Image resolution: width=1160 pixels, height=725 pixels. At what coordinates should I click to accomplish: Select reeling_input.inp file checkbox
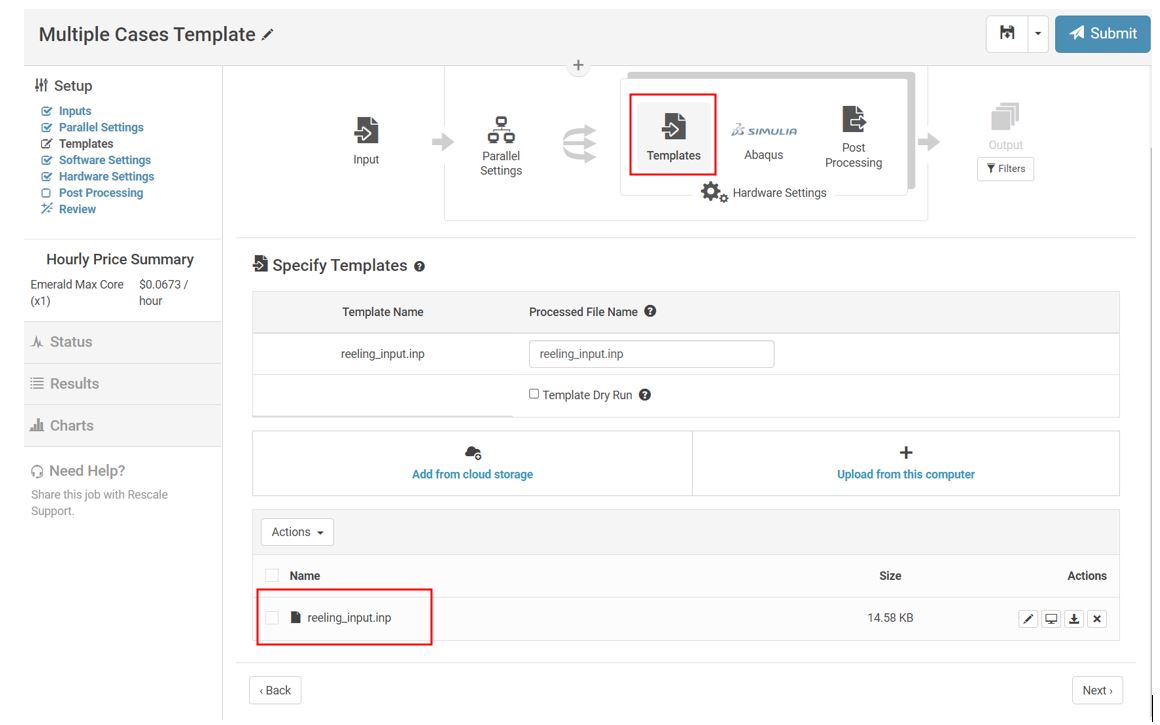click(x=272, y=618)
